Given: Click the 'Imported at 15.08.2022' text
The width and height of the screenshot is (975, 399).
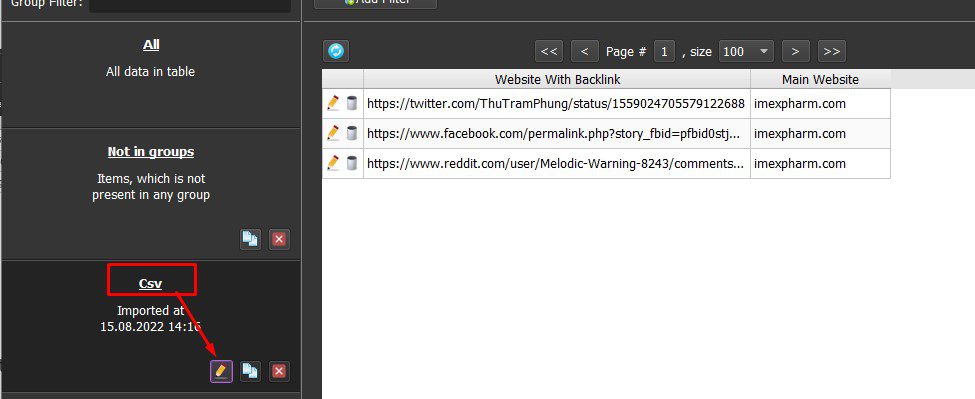Looking at the screenshot, I should (x=150, y=318).
